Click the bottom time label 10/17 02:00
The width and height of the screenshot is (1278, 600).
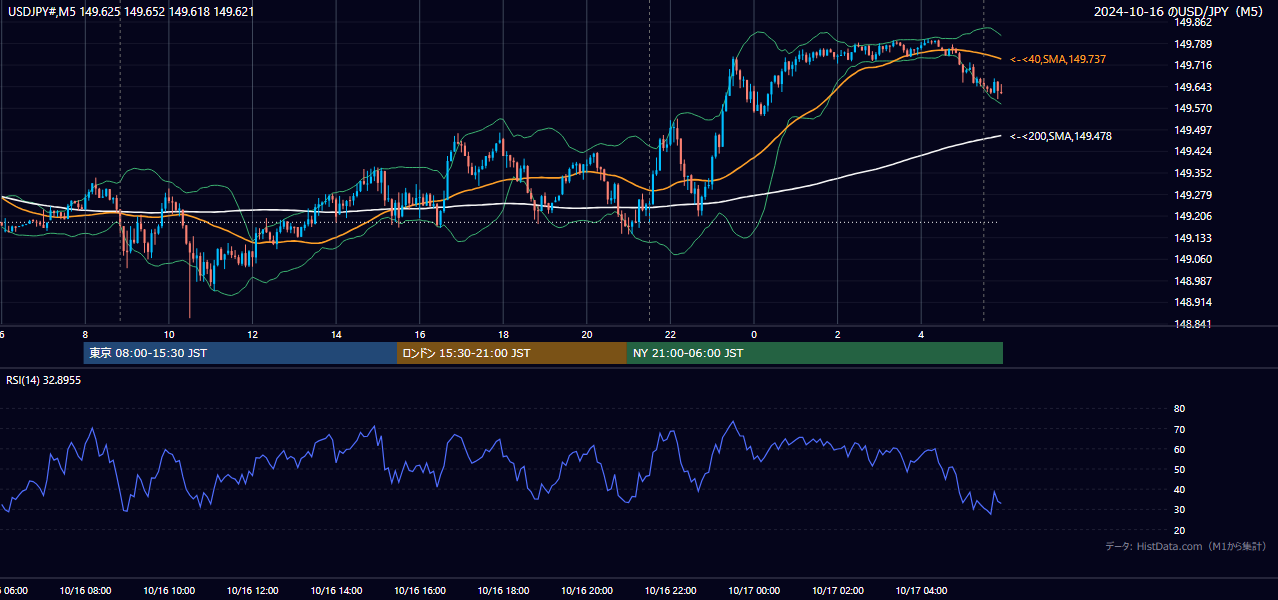click(838, 591)
